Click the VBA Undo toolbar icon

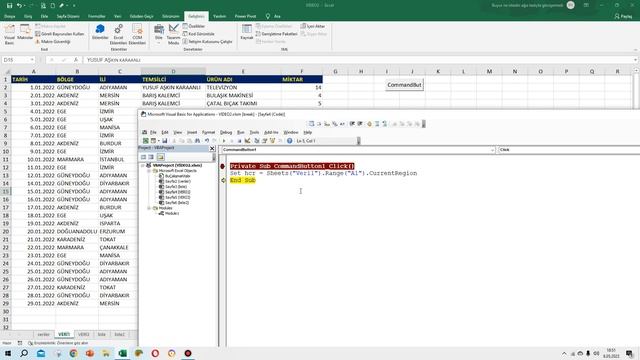point(207,141)
